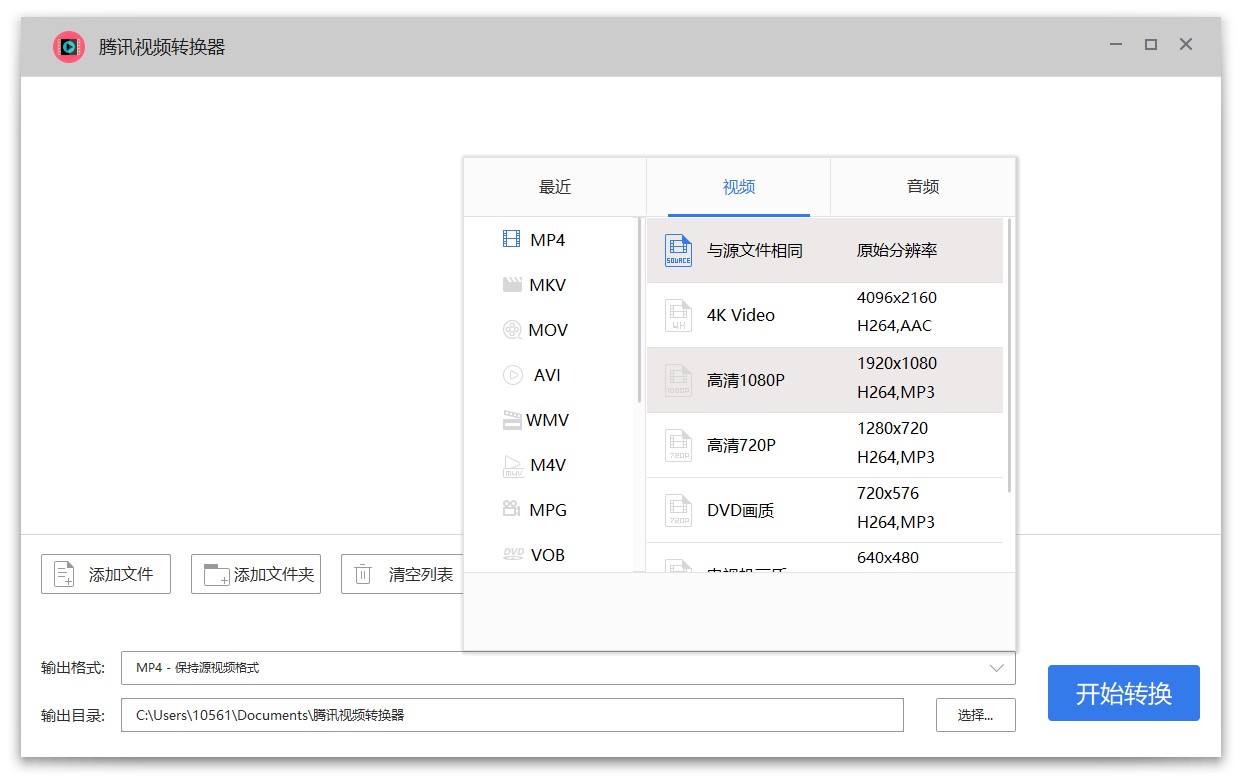Screen dimensions: 1241x778
Task: Click 添加文件 to add files
Action: pos(105,573)
